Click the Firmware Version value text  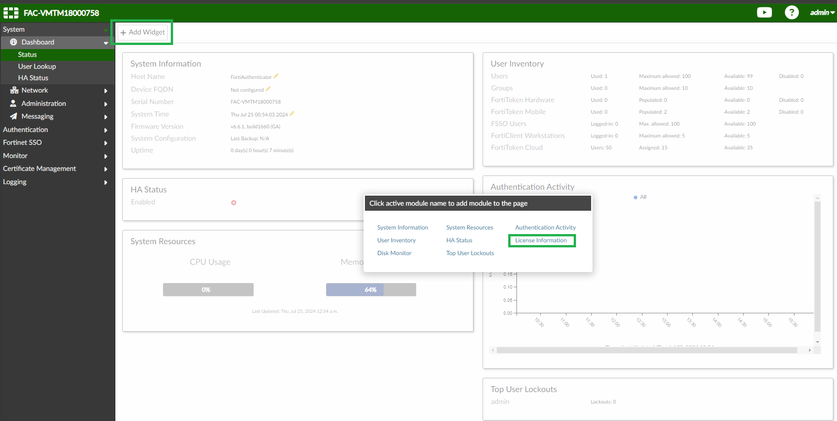click(x=255, y=126)
